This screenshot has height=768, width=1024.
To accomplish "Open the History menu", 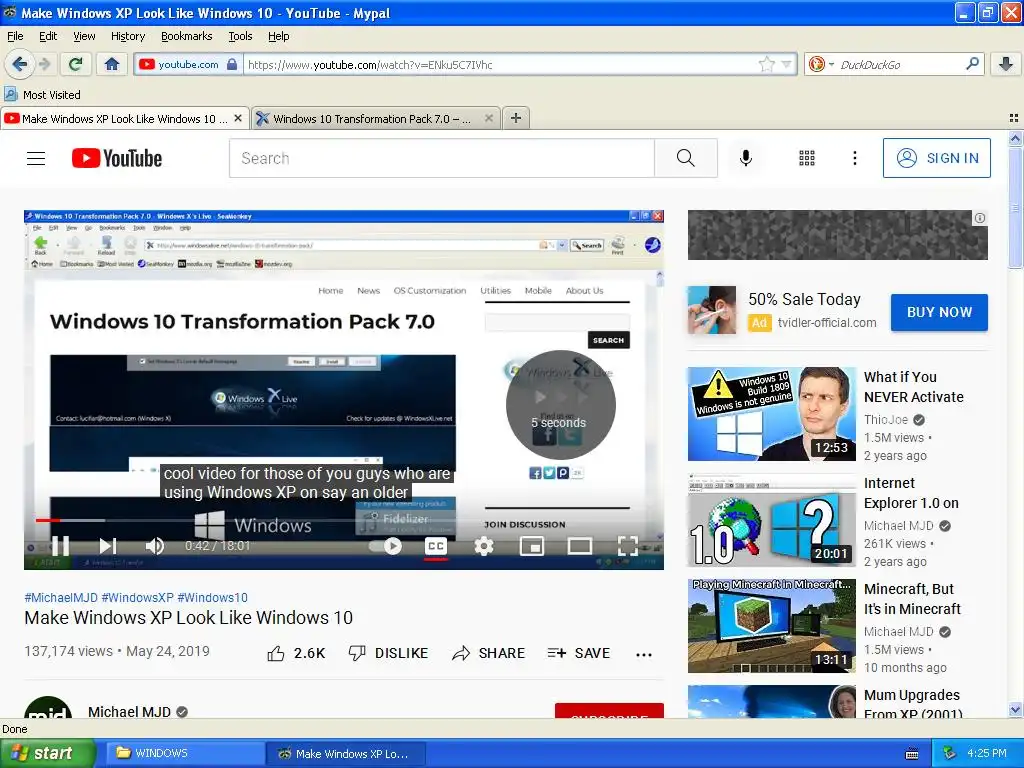I will (127, 36).
